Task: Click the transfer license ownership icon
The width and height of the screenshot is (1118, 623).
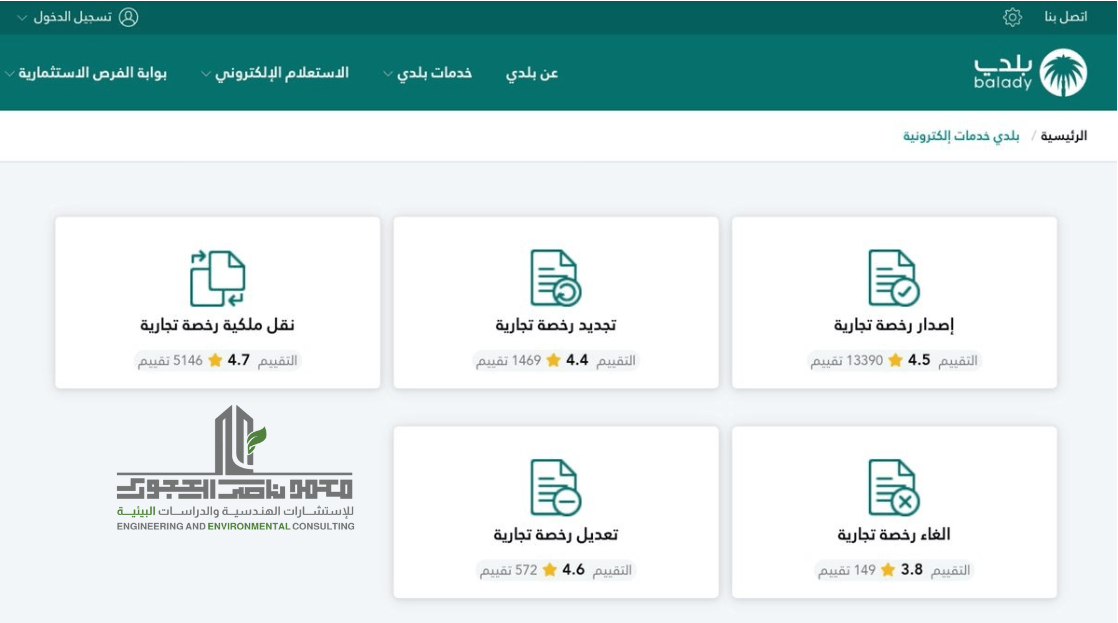Action: coord(217,278)
